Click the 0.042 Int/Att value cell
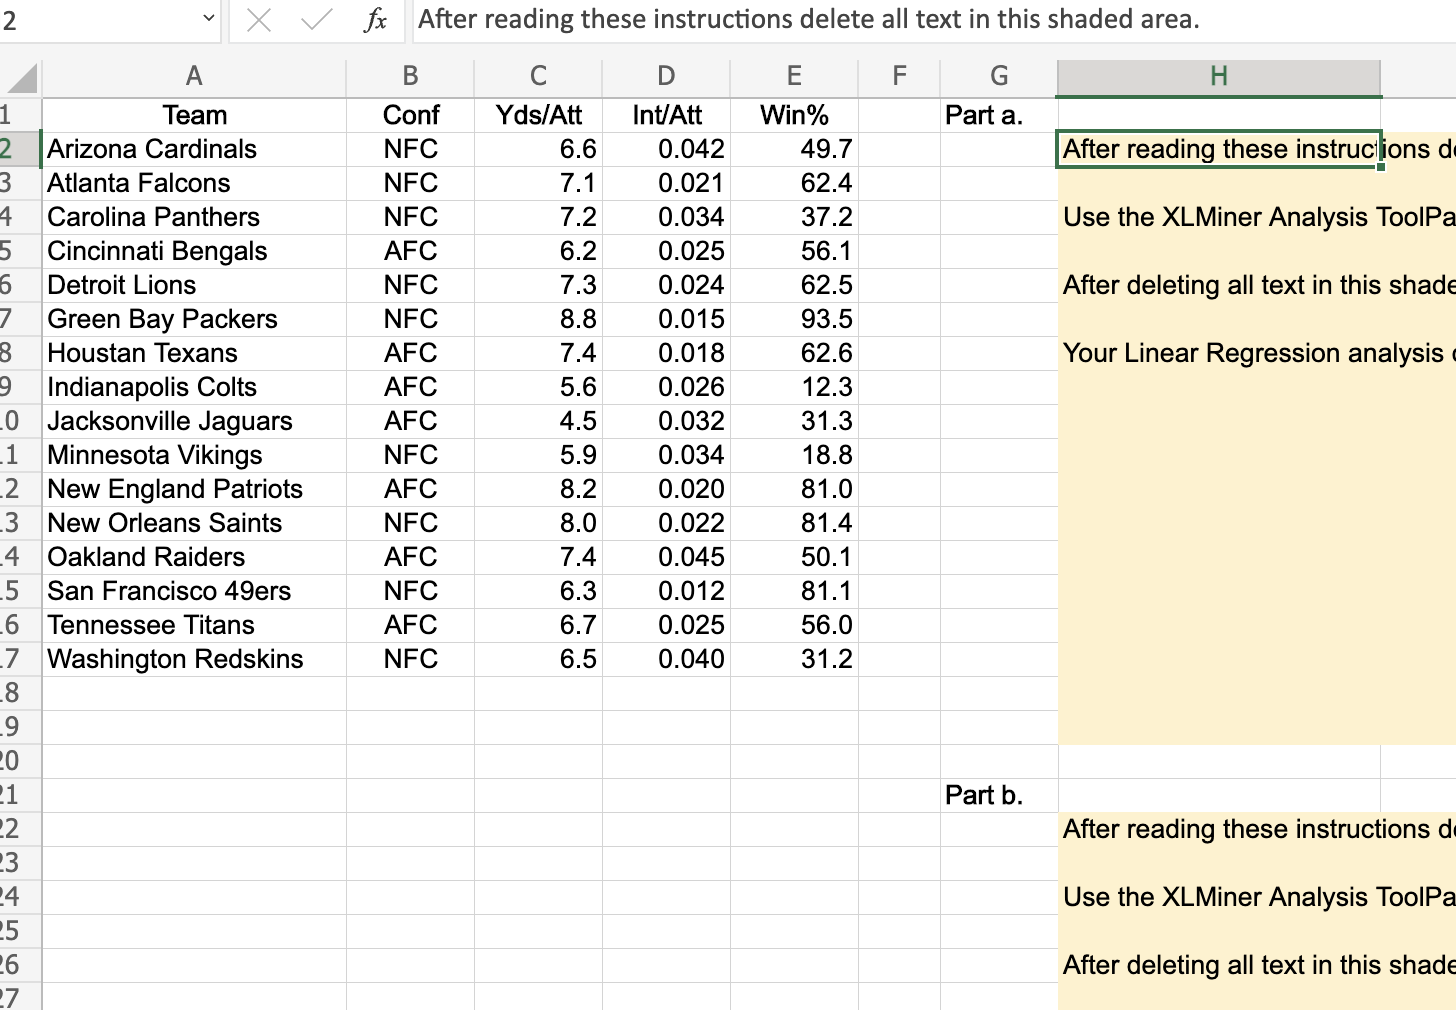This screenshot has height=1010, width=1456. pyautogui.click(x=666, y=148)
